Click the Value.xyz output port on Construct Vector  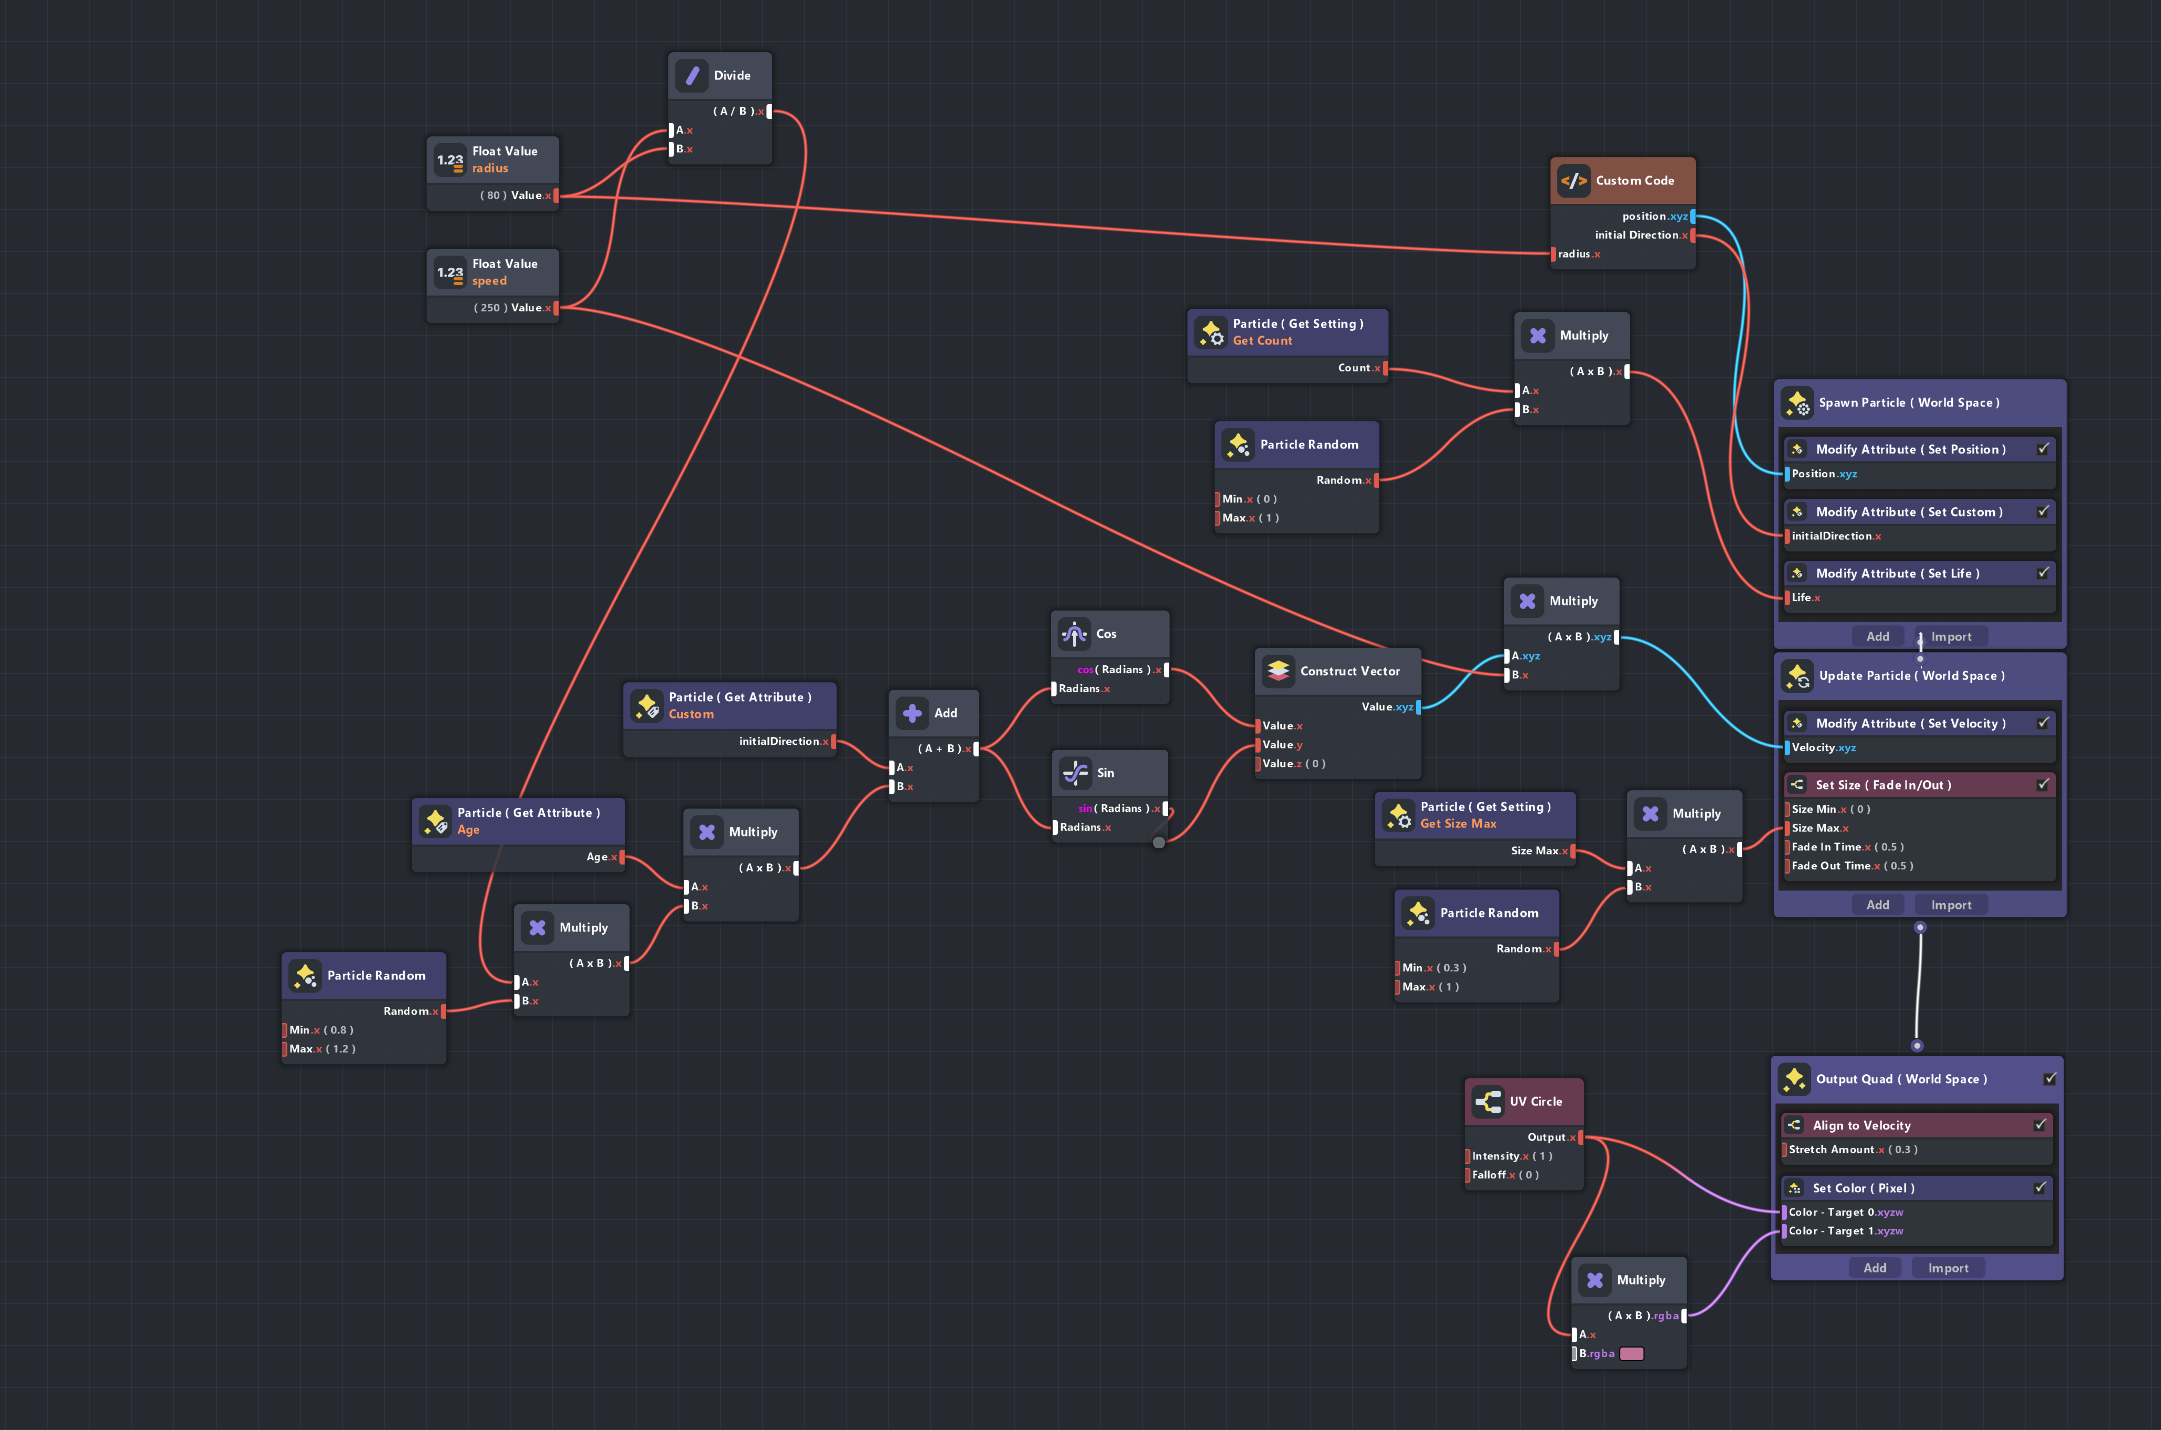1418,707
